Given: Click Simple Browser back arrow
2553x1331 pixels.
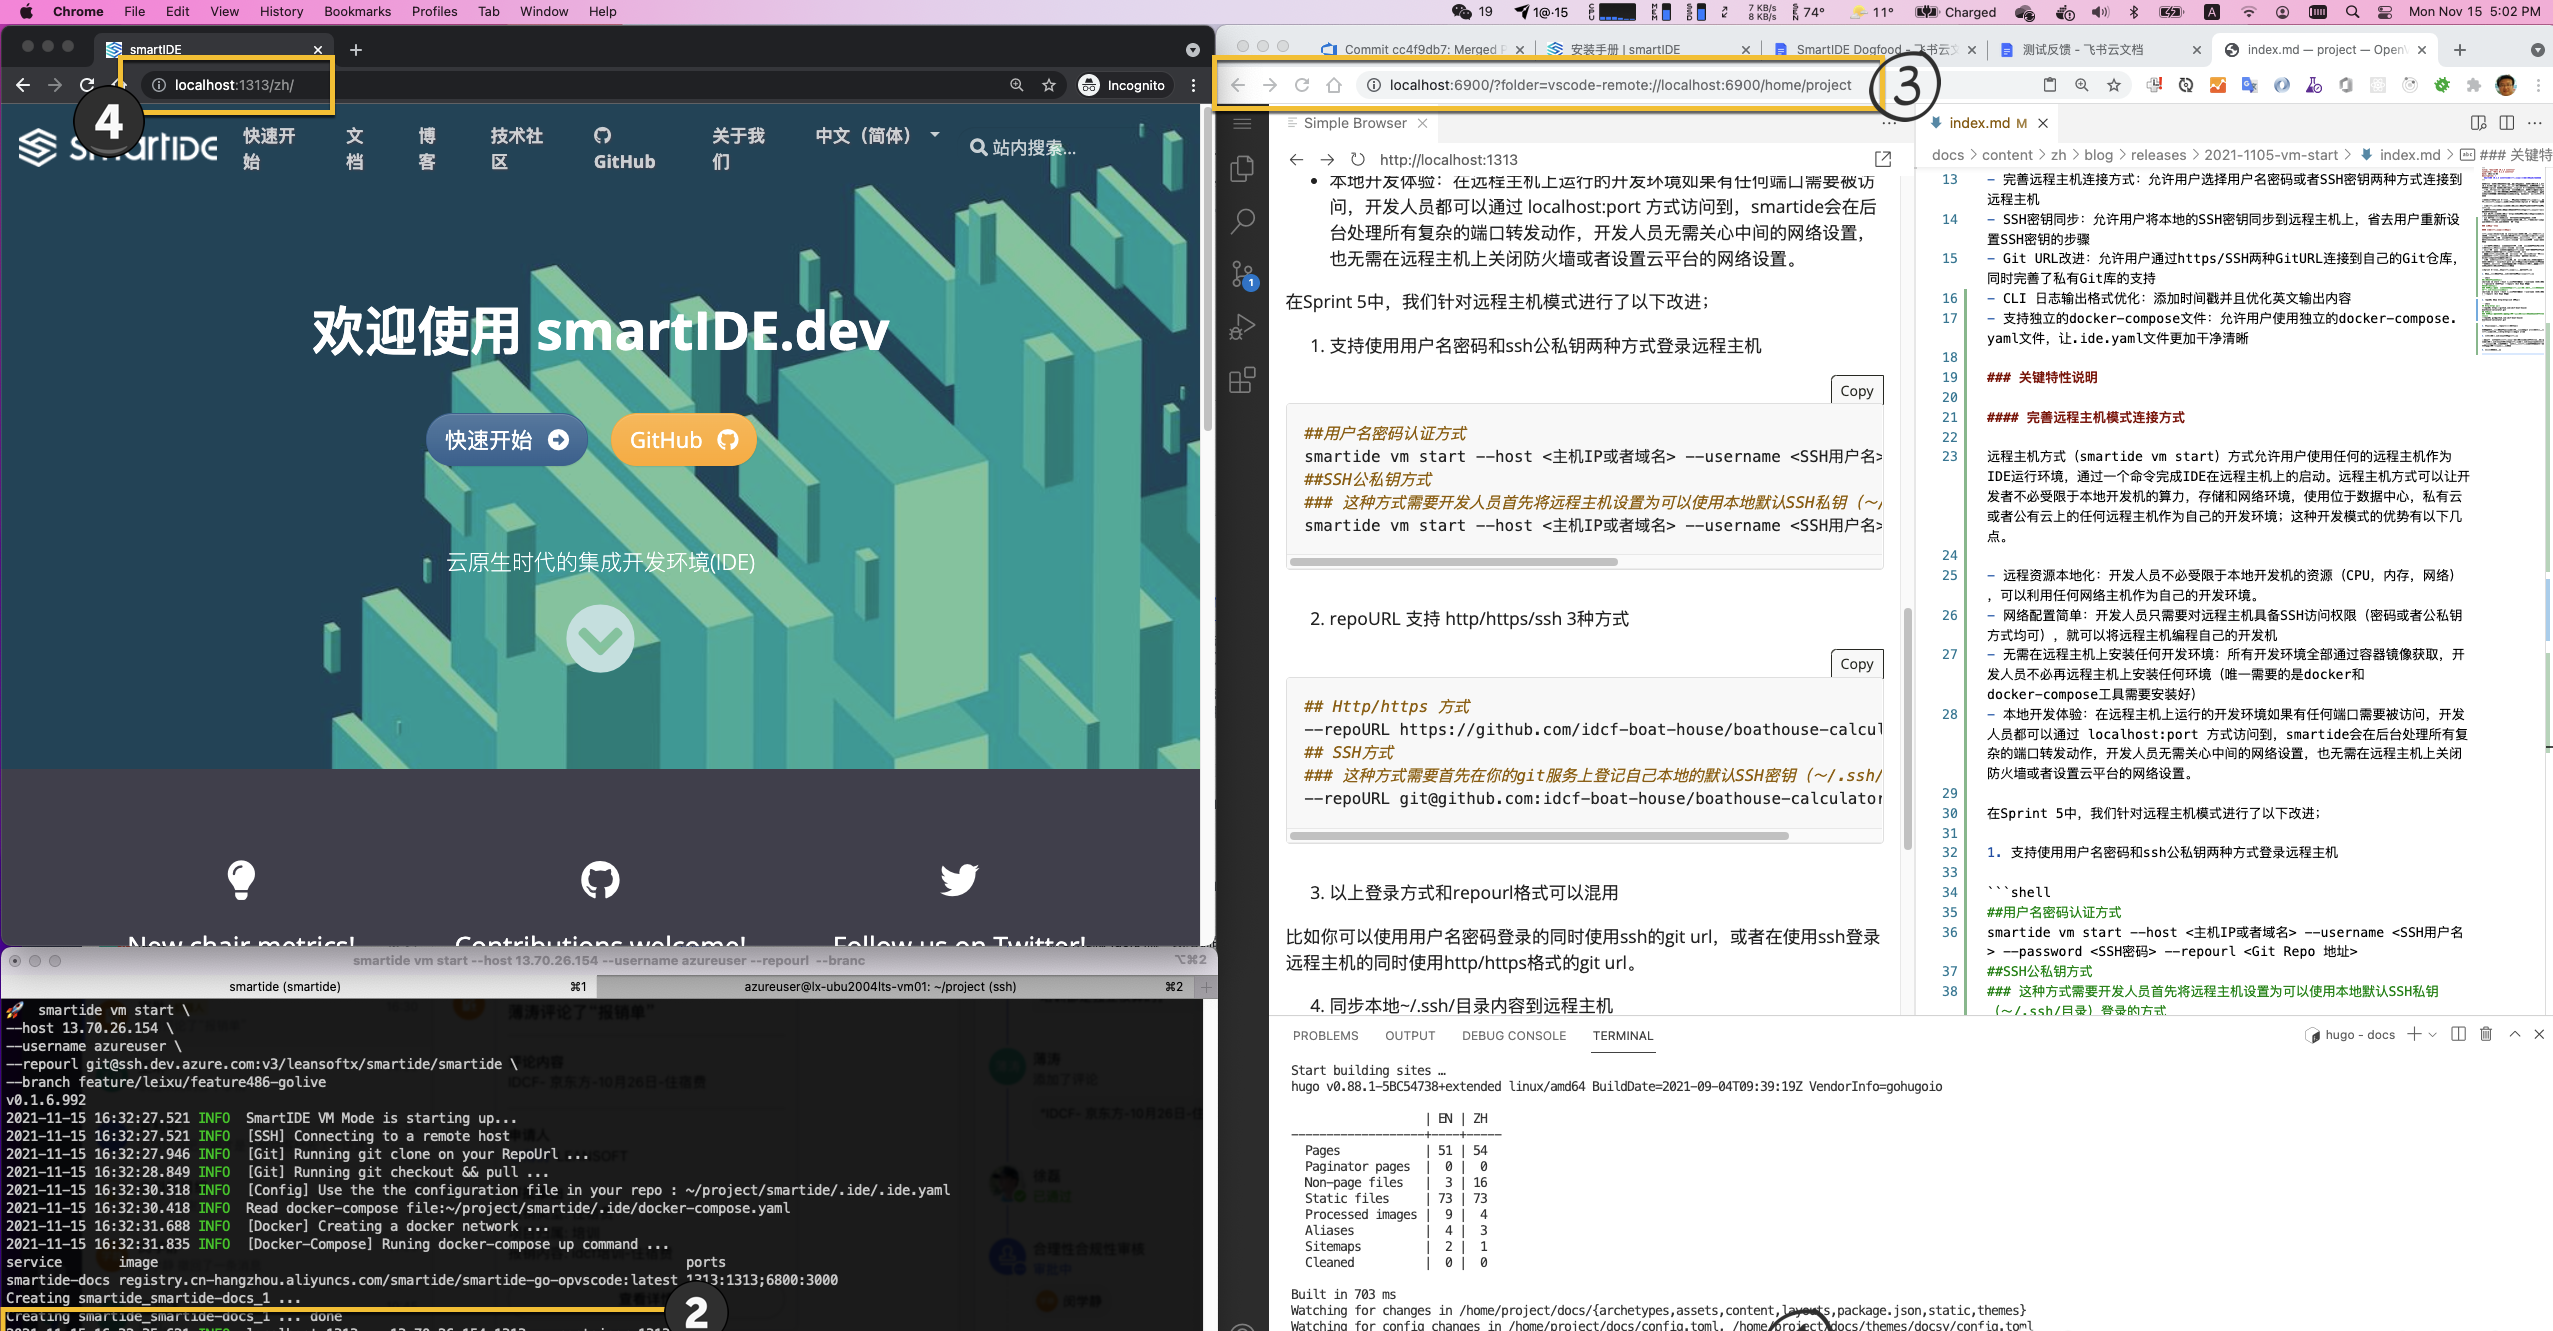Looking at the screenshot, I should (1296, 159).
